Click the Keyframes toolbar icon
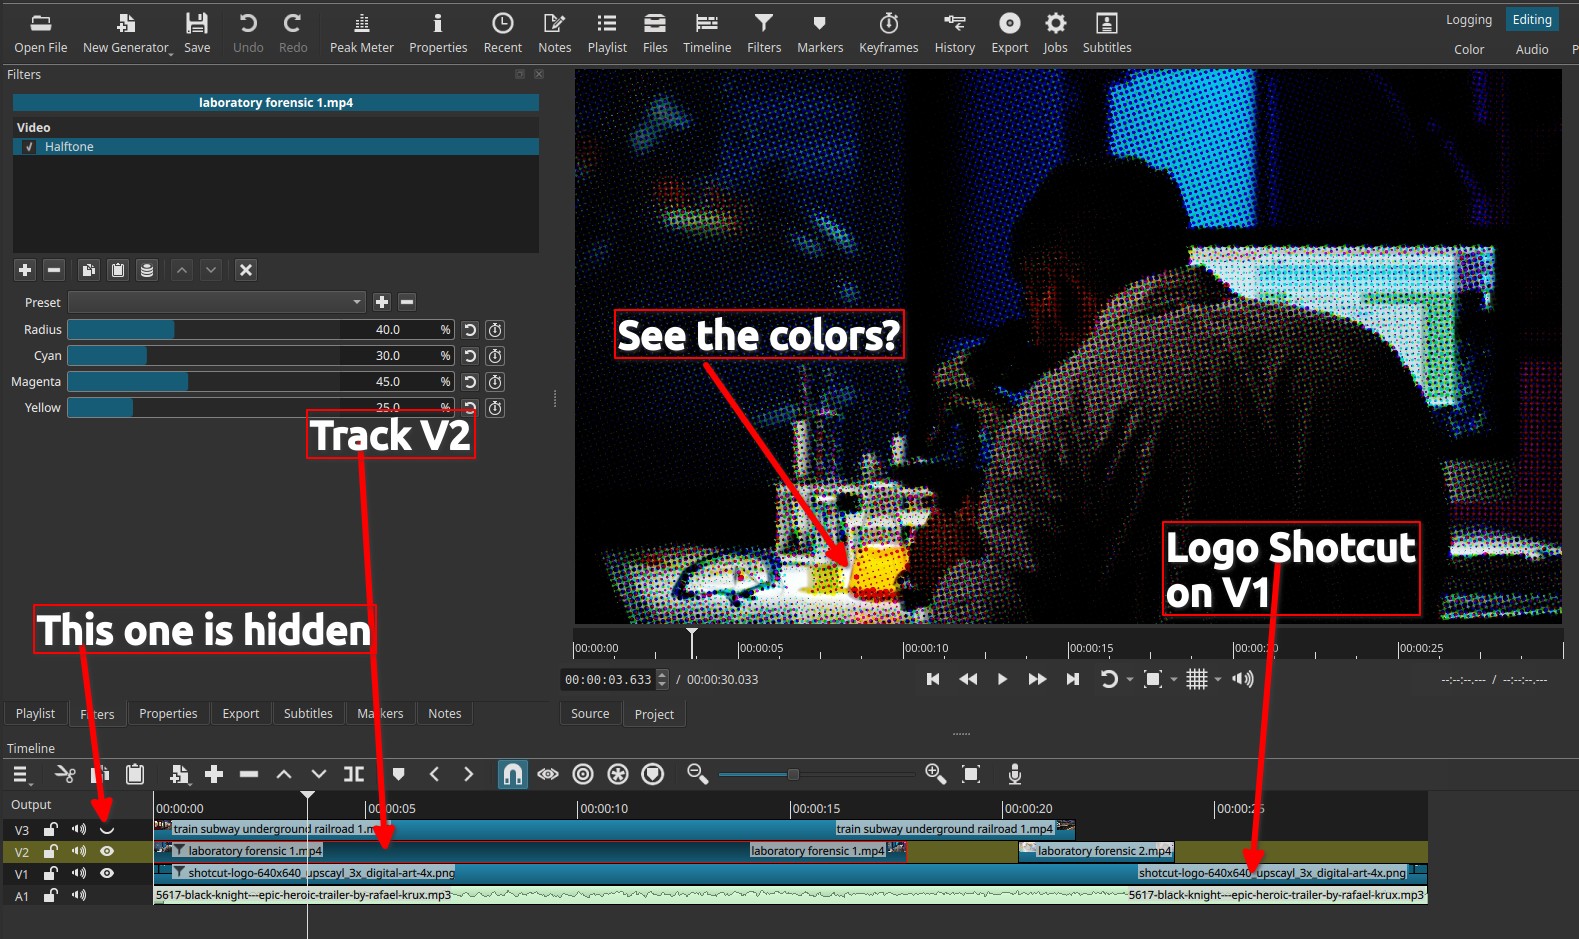The width and height of the screenshot is (1579, 939). (888, 33)
